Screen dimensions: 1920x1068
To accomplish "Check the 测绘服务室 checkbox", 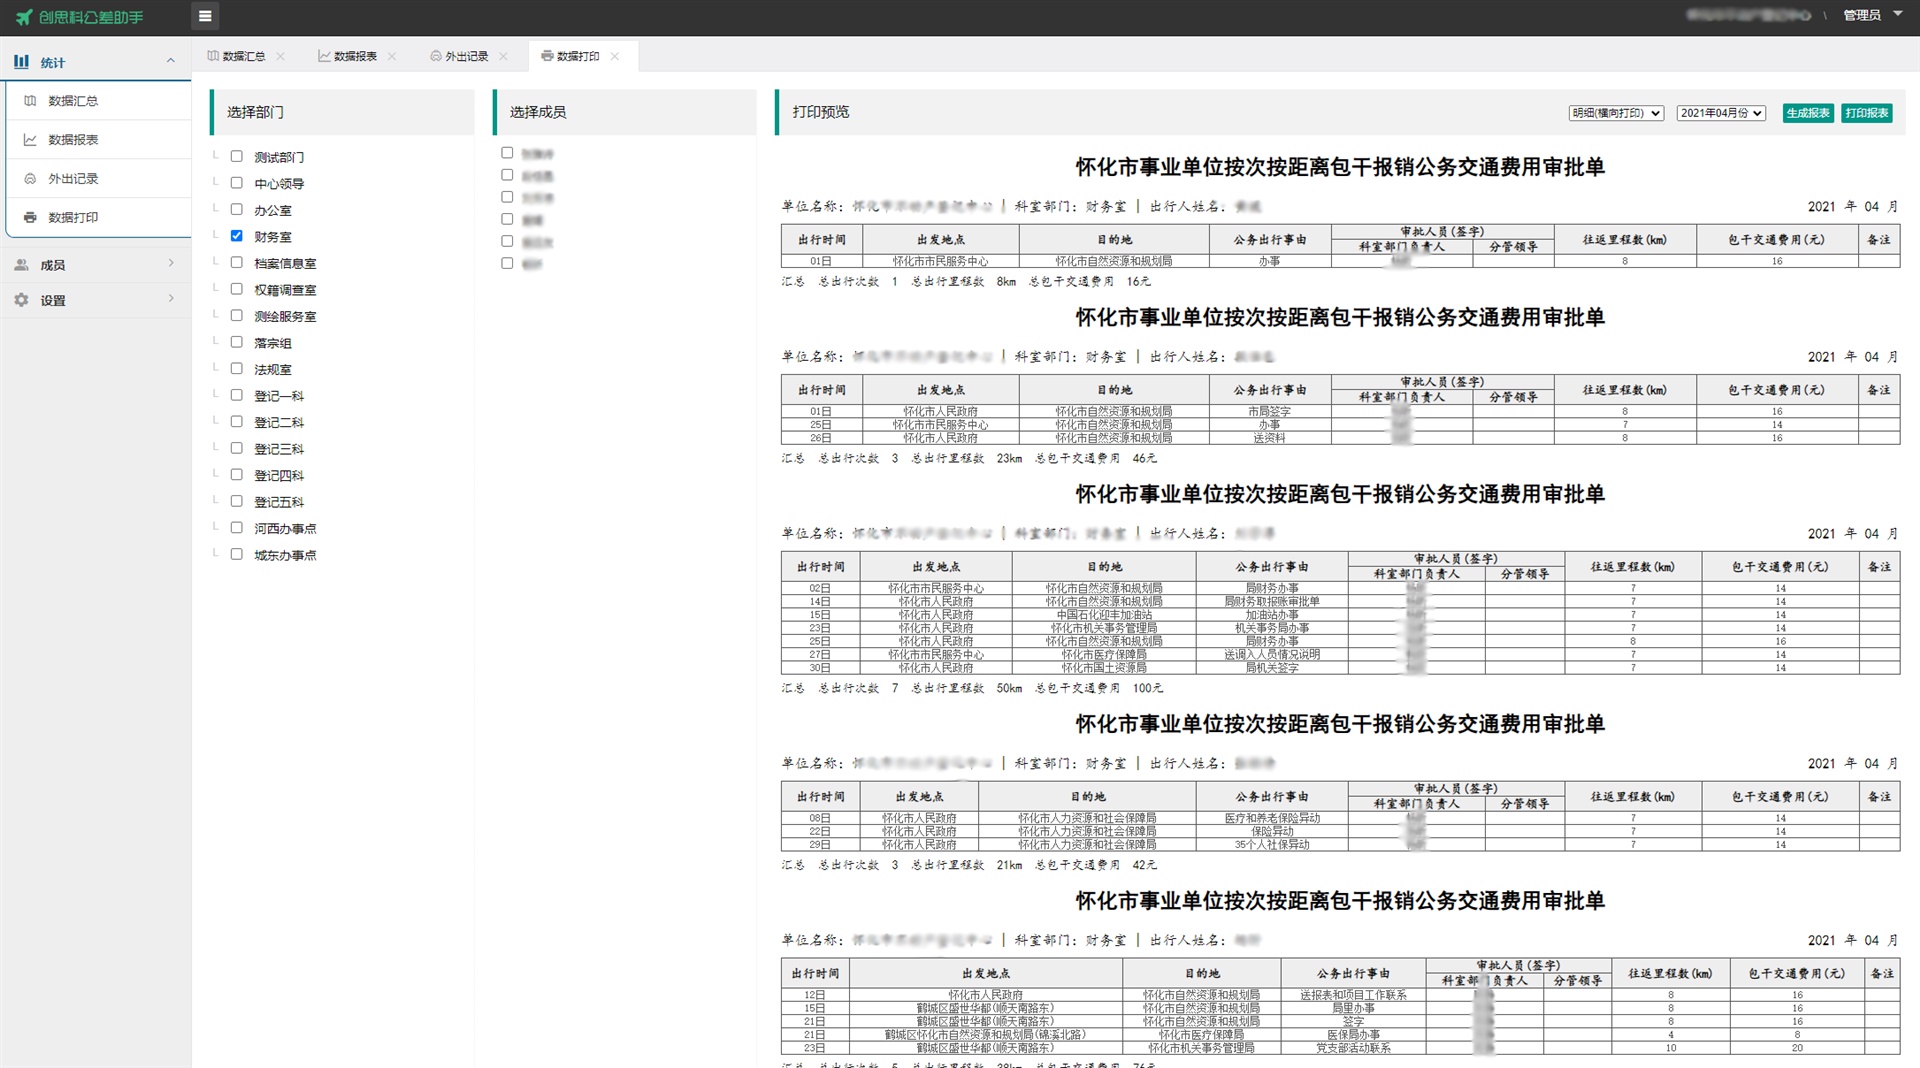I will tap(237, 315).
